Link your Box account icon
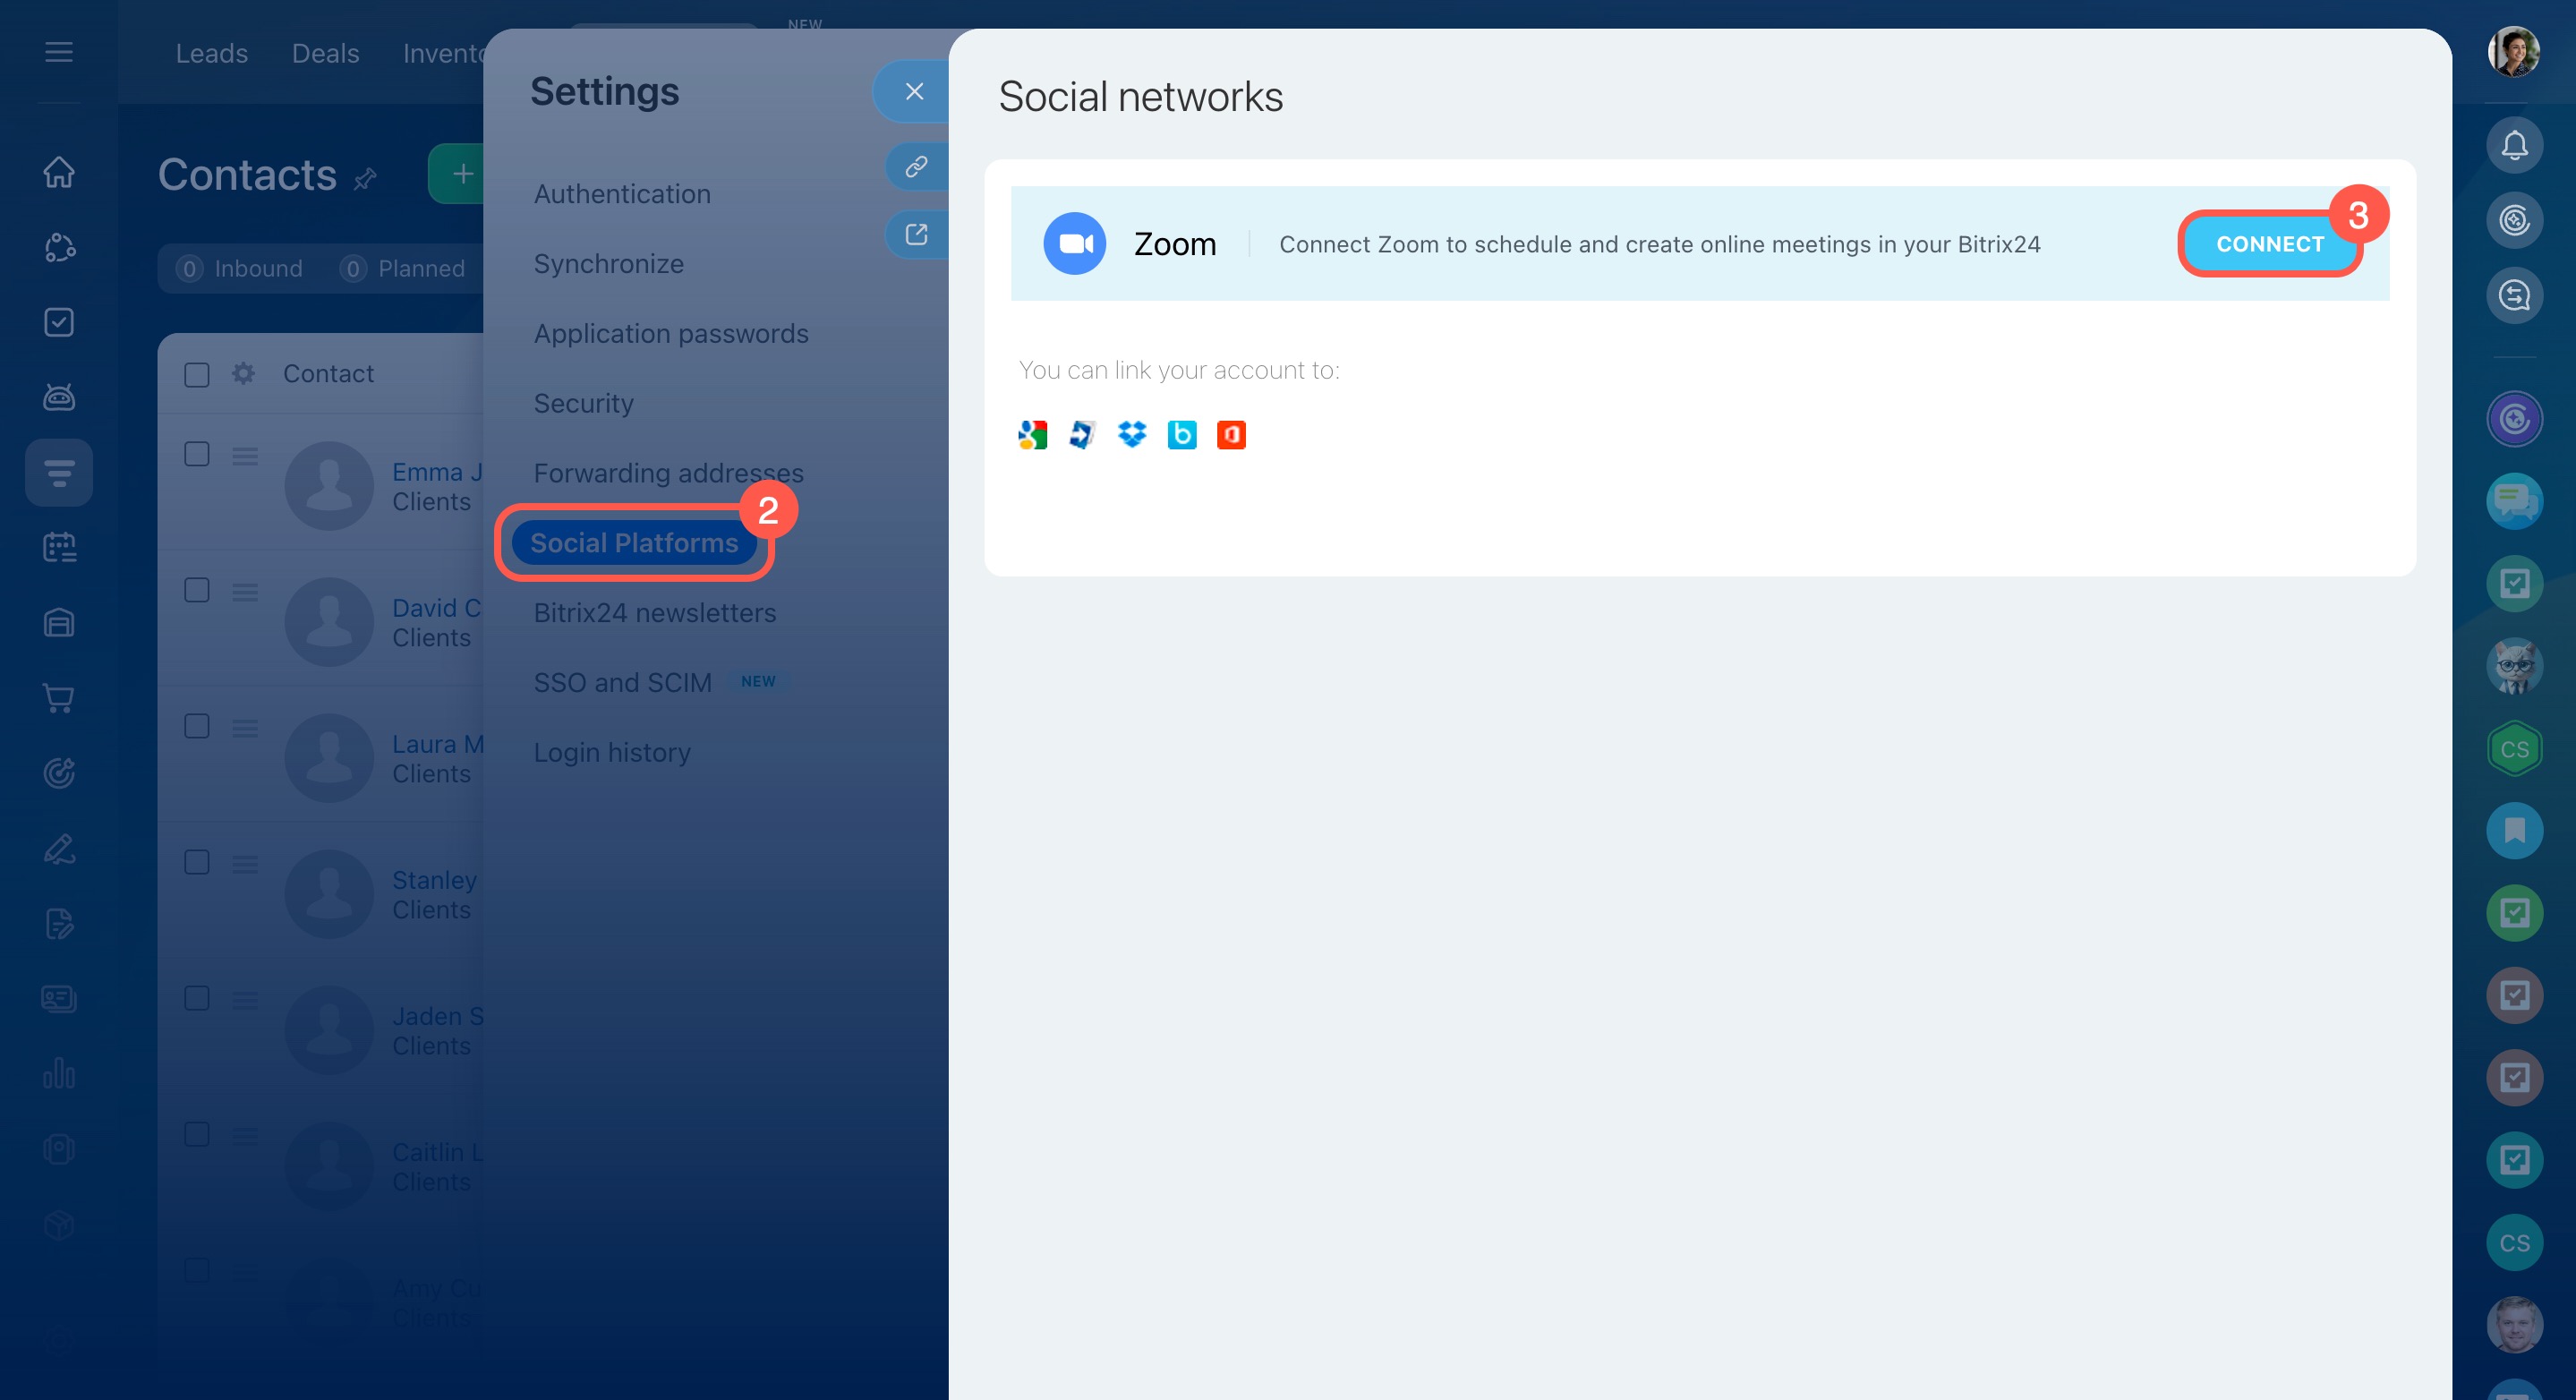This screenshot has width=2576, height=1400. tap(1182, 435)
